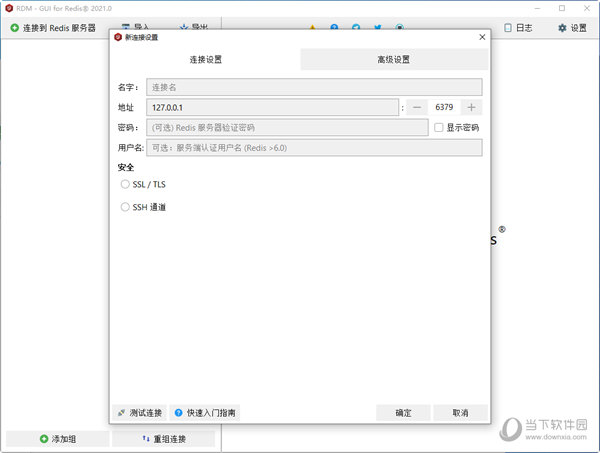Minimize the RDM main window
This screenshot has width=600, height=453.
pyautogui.click(x=537, y=8)
